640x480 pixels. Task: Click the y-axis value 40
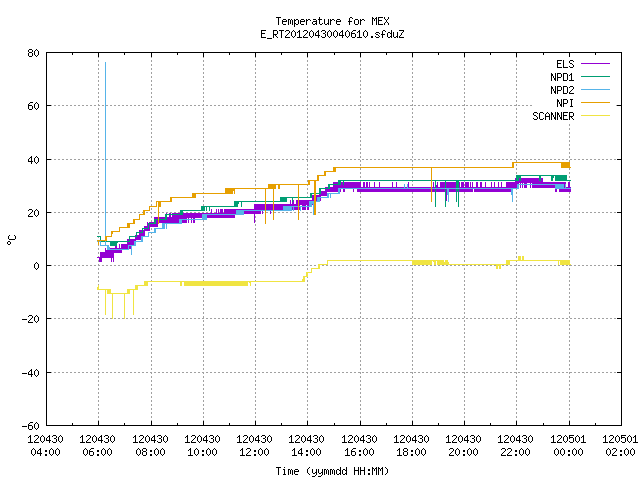(x=33, y=160)
